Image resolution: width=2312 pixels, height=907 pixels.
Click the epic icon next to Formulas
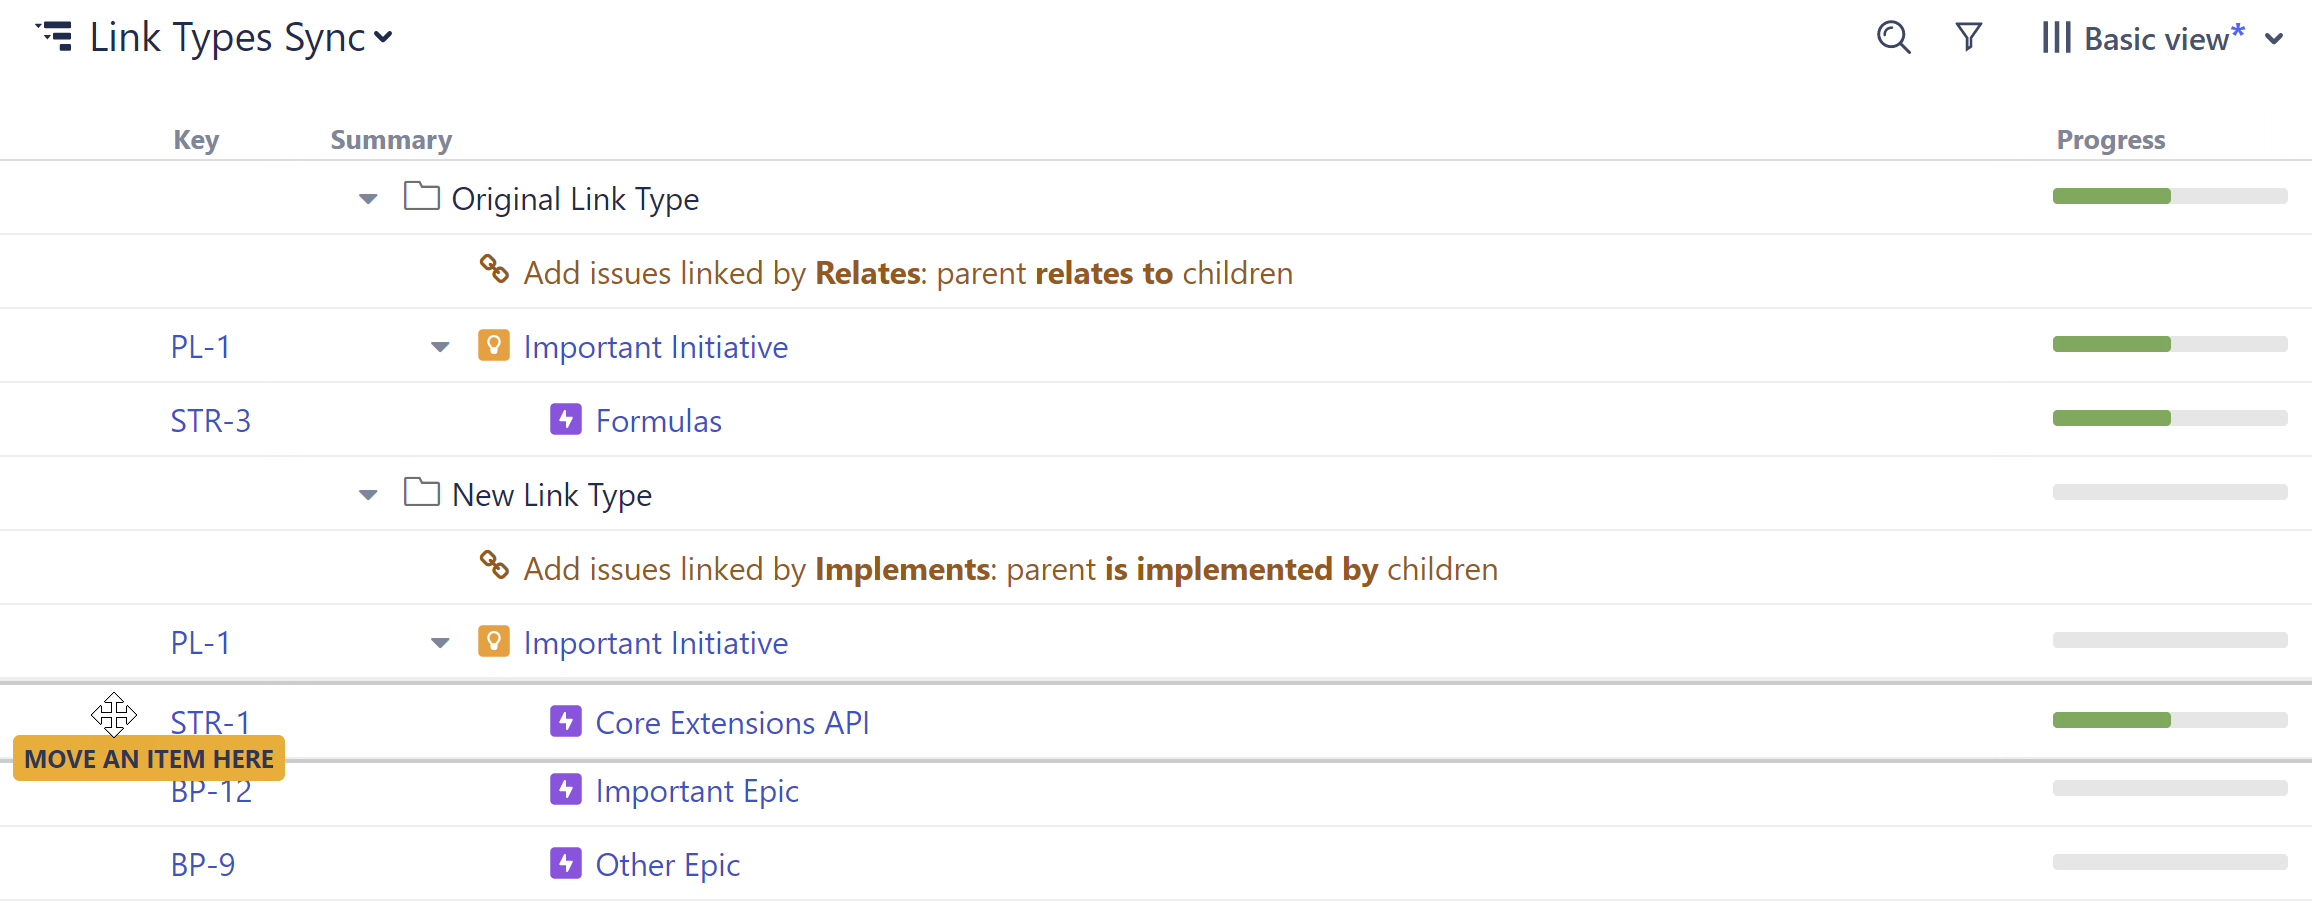(566, 419)
